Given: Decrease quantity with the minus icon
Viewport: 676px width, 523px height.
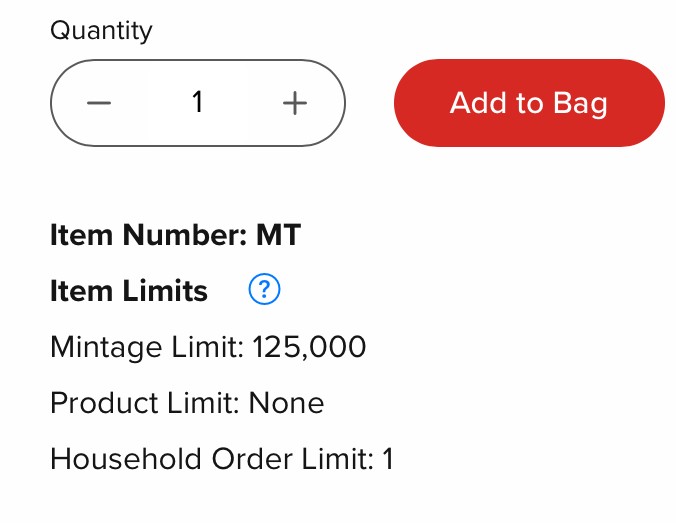Looking at the screenshot, I should pos(98,103).
